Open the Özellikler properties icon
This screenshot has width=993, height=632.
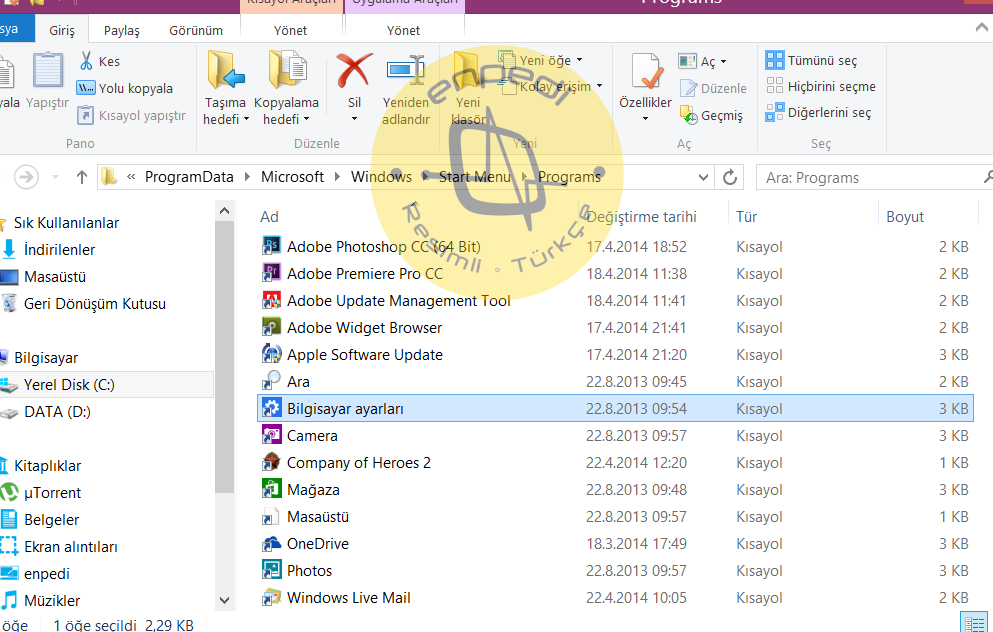(x=646, y=72)
